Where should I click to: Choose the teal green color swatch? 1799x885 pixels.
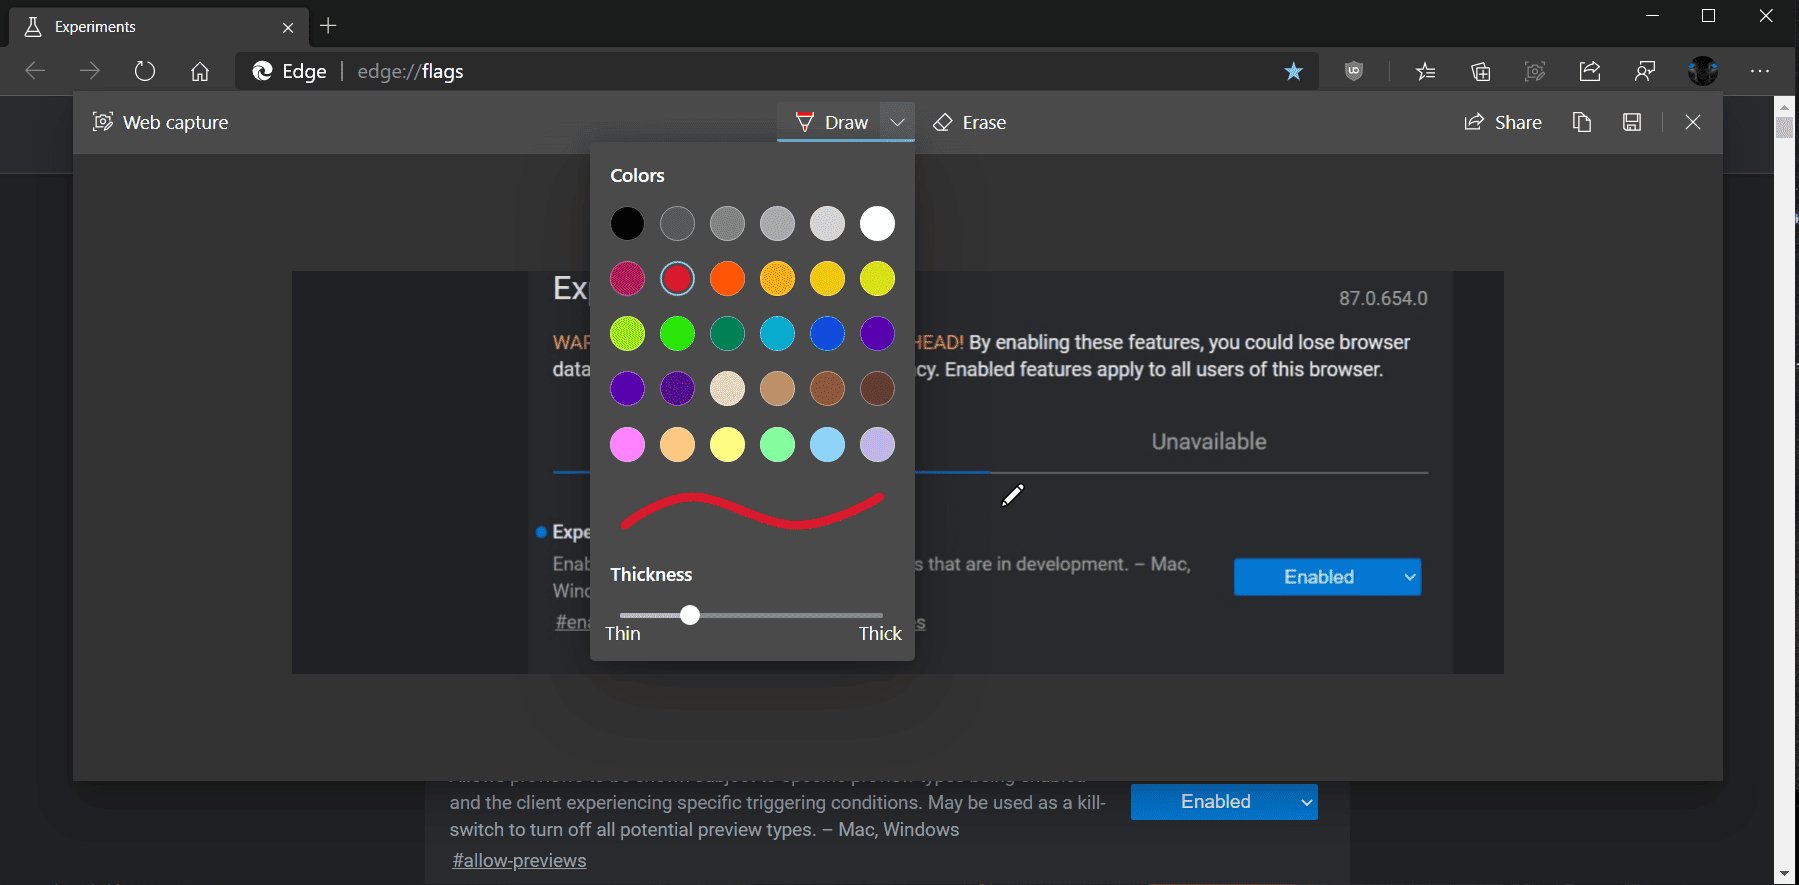point(727,333)
